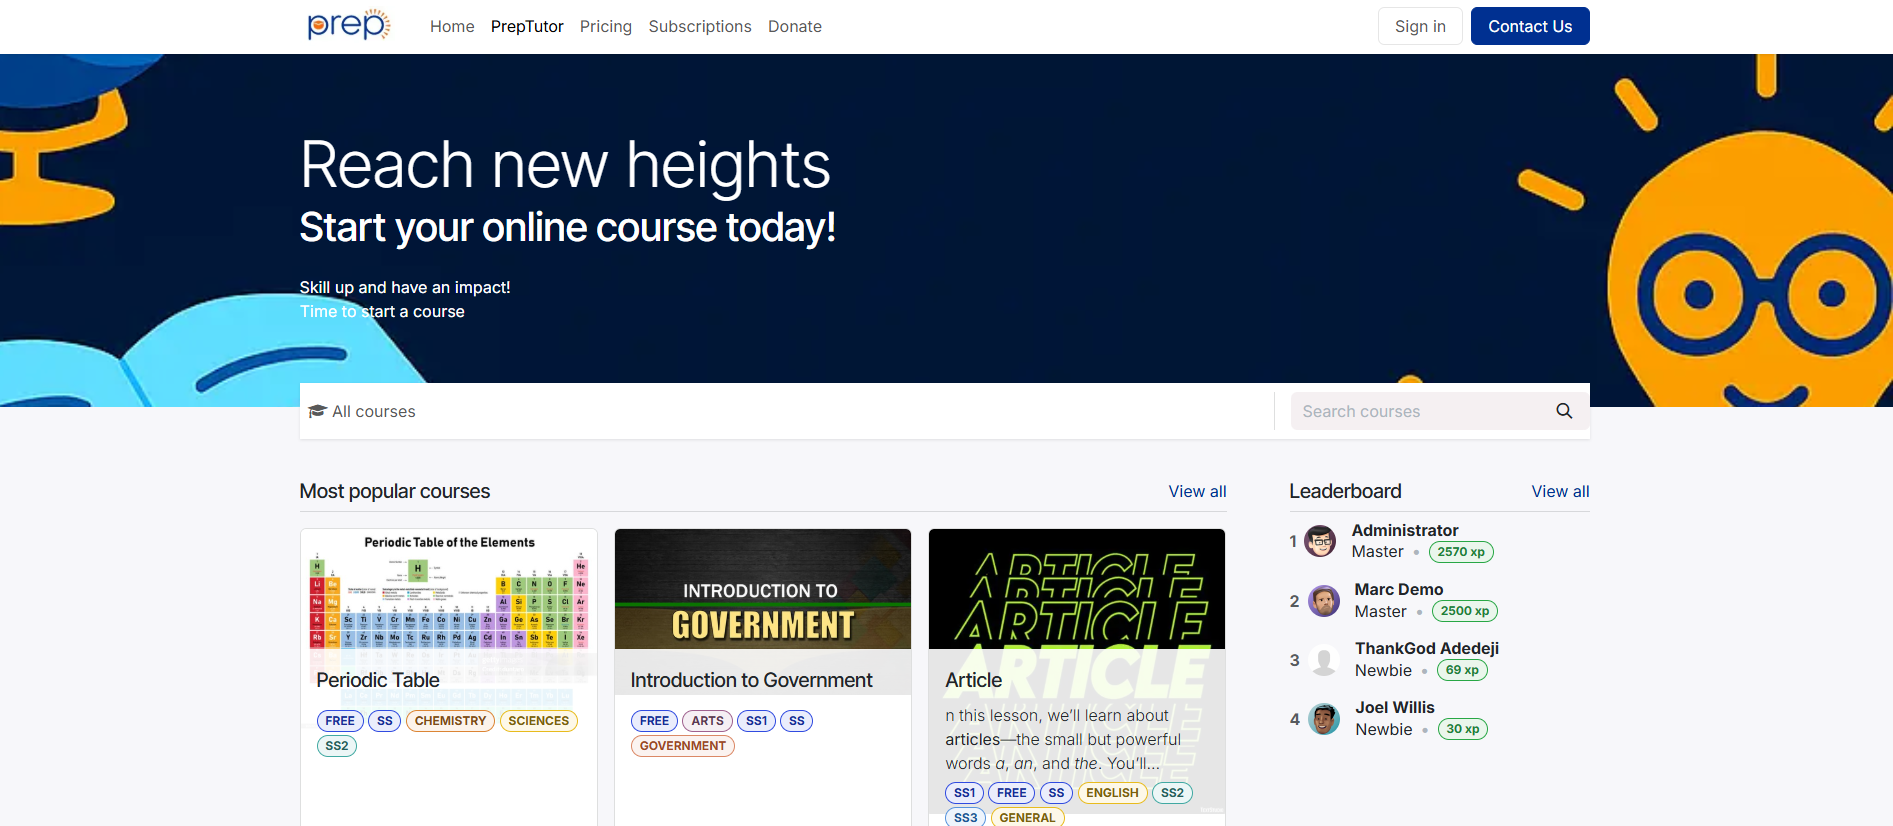View all of the Leaderboard

pyautogui.click(x=1560, y=491)
